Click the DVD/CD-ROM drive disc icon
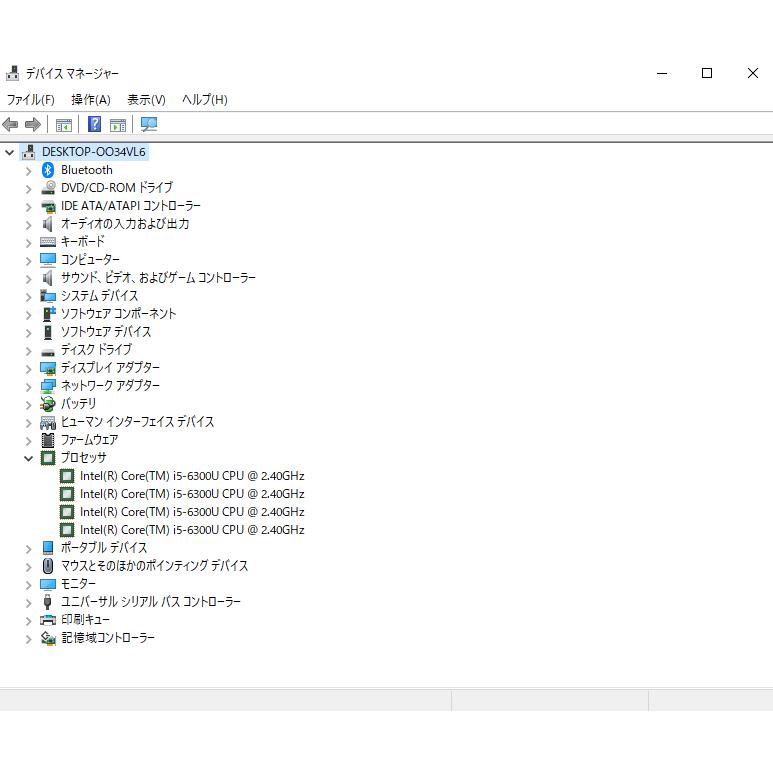Viewport: 773px width, 773px height. tap(48, 188)
